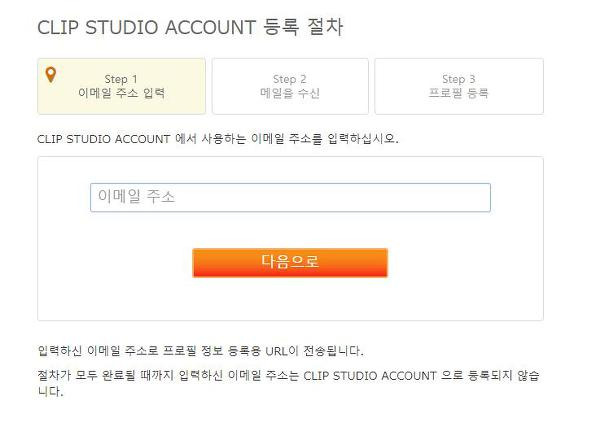Click the 이메일 주소 입력 caption under Step 1
The height and width of the screenshot is (431, 600).
121,93
